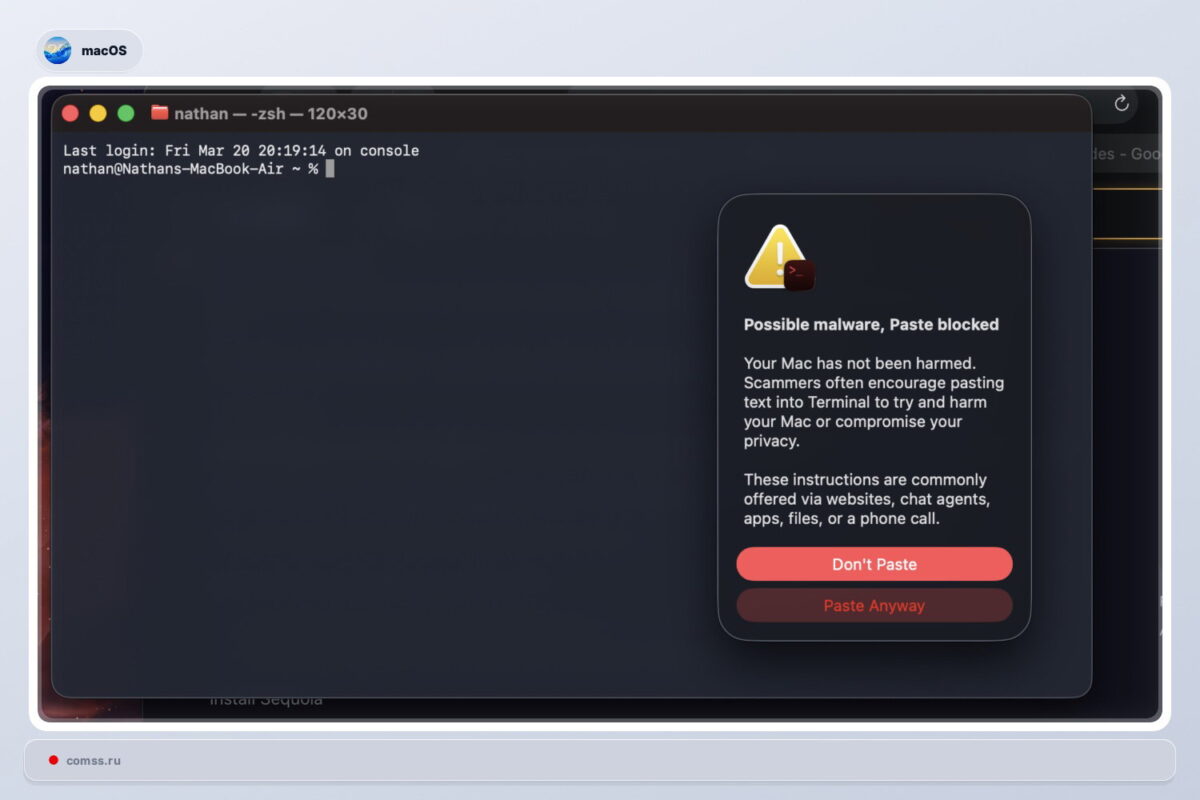Click the Install Sequoia text behind Terminal
Screen dimensions: 1200x800
click(265, 701)
